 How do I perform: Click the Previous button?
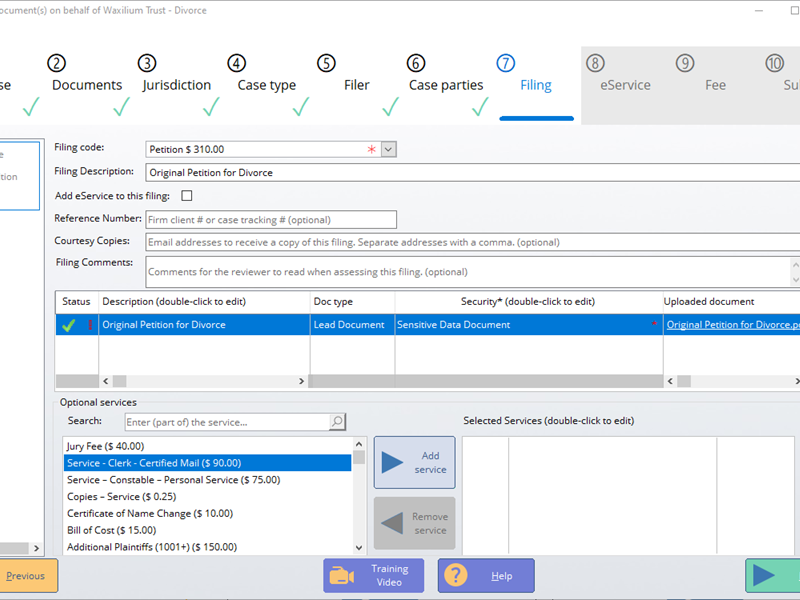click(x=26, y=576)
